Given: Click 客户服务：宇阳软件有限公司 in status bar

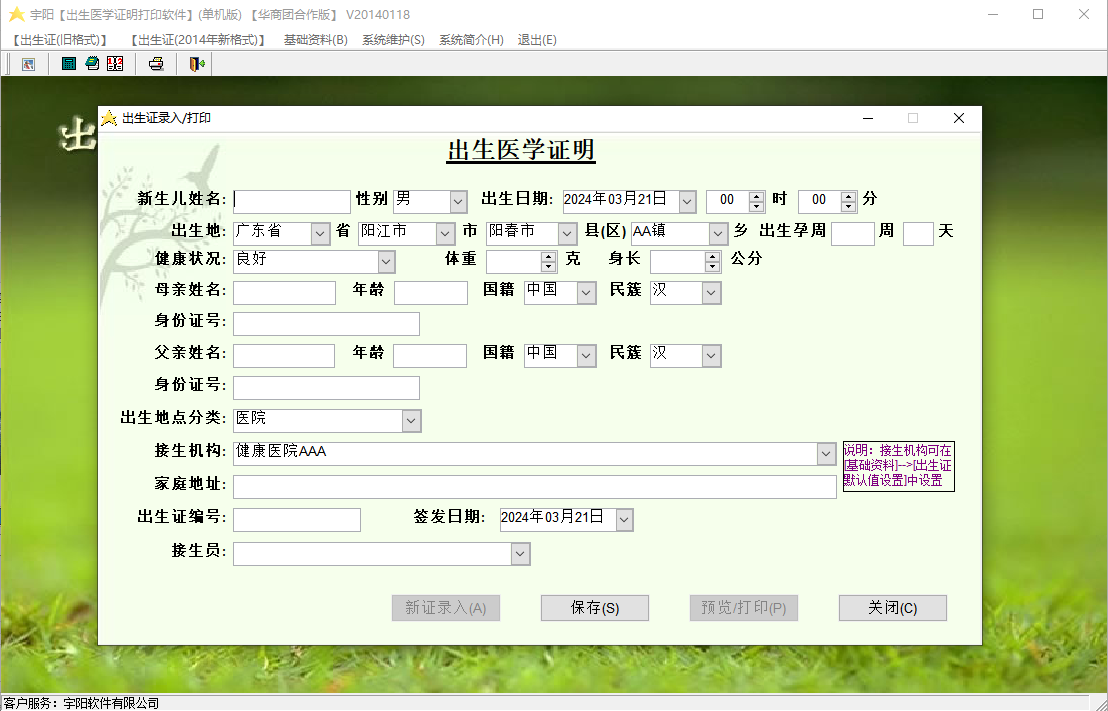Looking at the screenshot, I should (81, 703).
